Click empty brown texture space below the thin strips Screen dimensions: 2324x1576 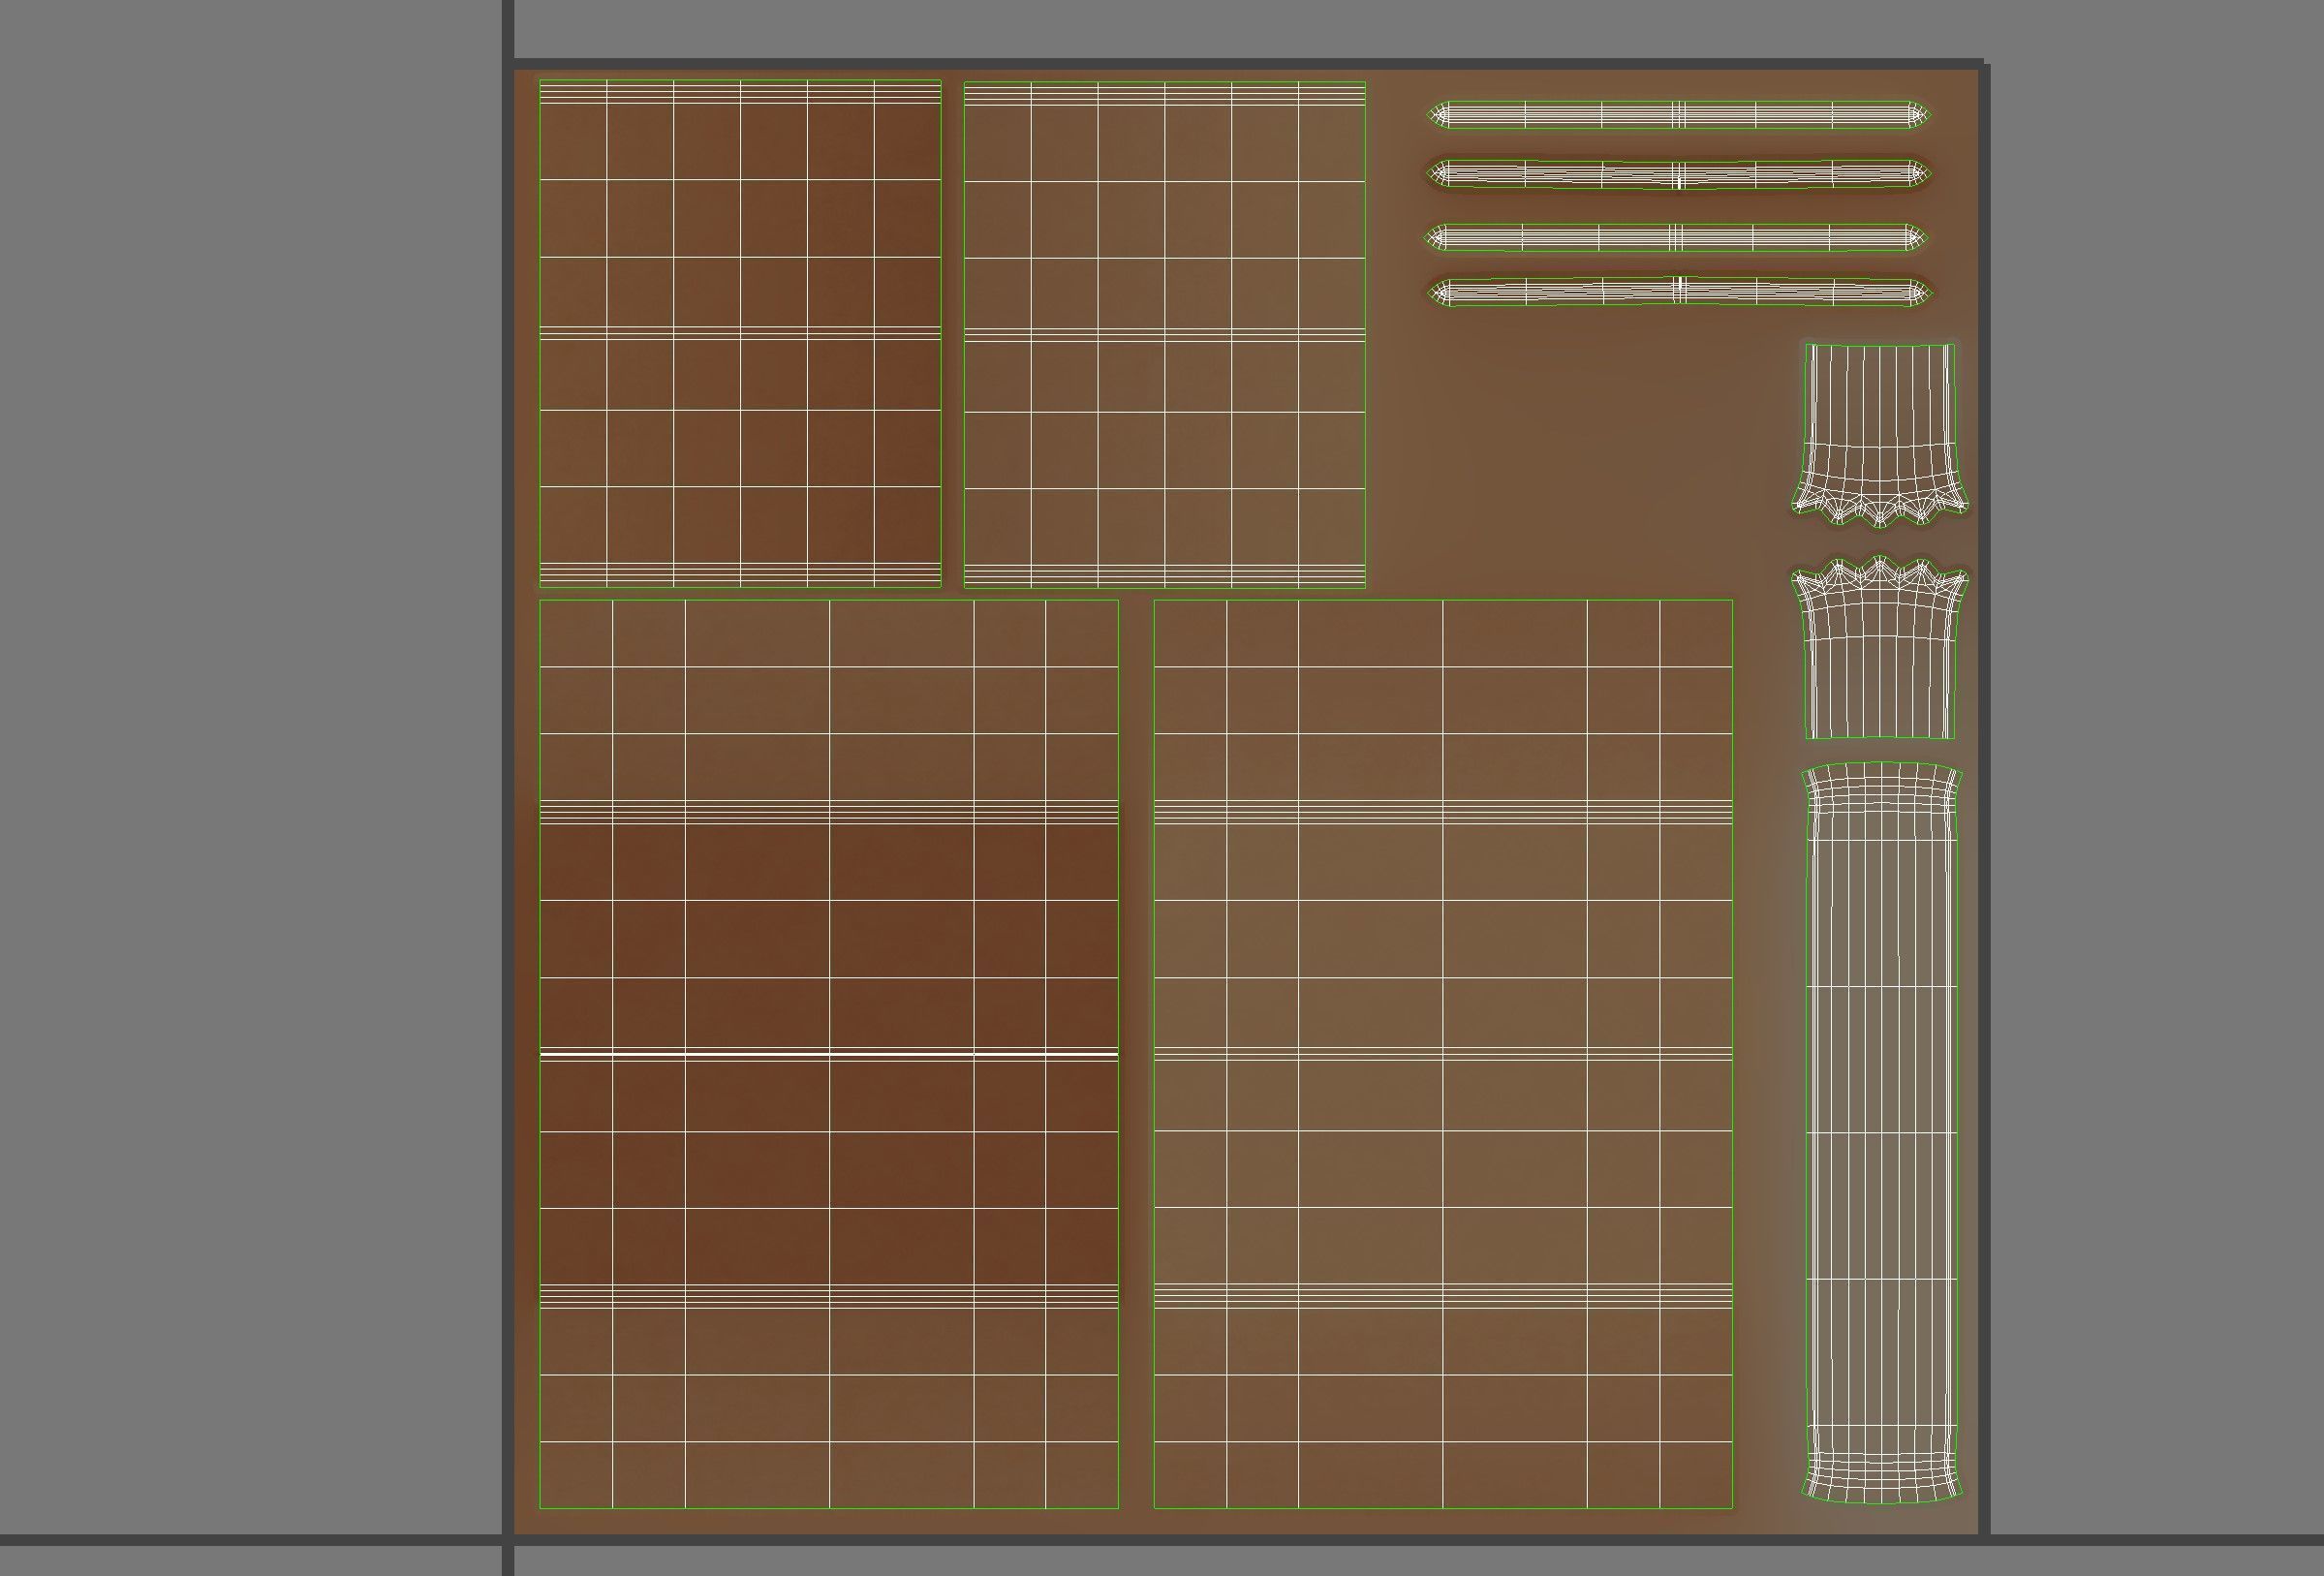pyautogui.click(x=1580, y=450)
